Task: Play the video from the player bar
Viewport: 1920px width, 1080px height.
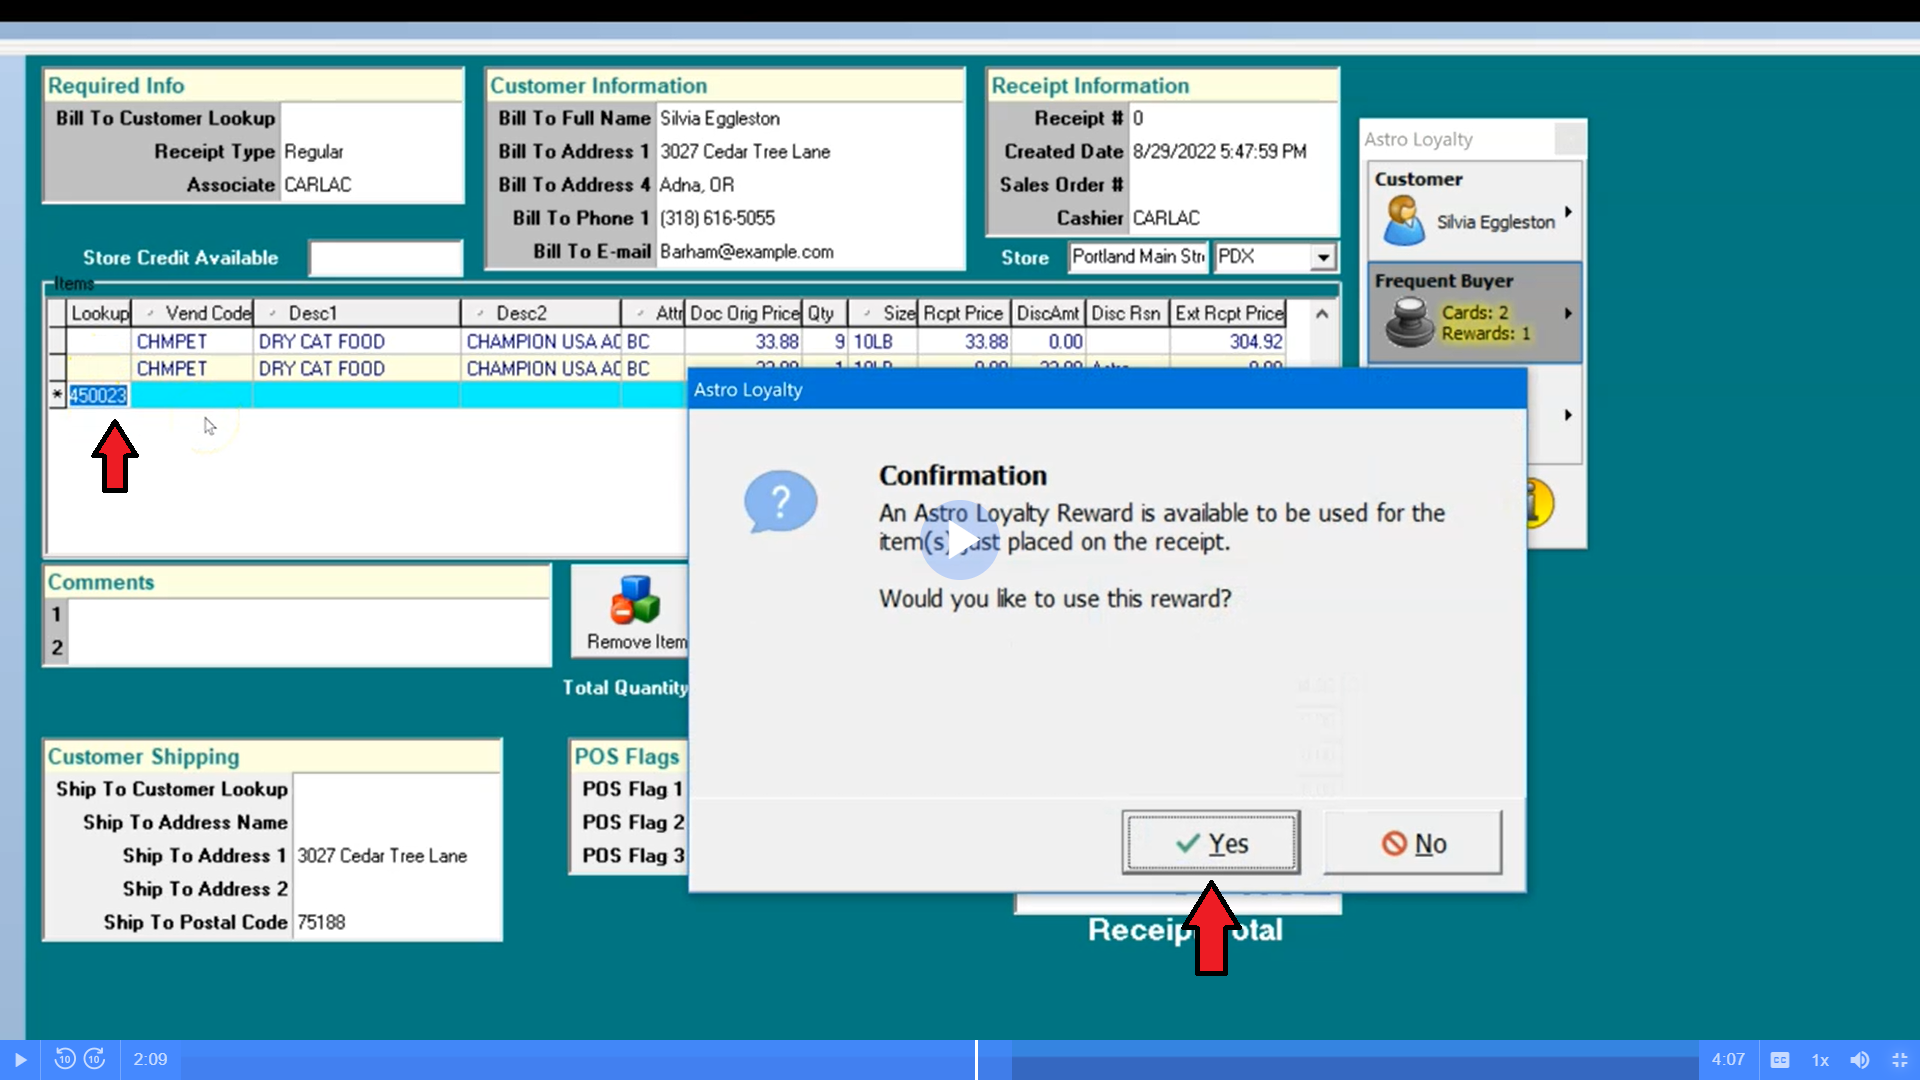Action: click(20, 1059)
